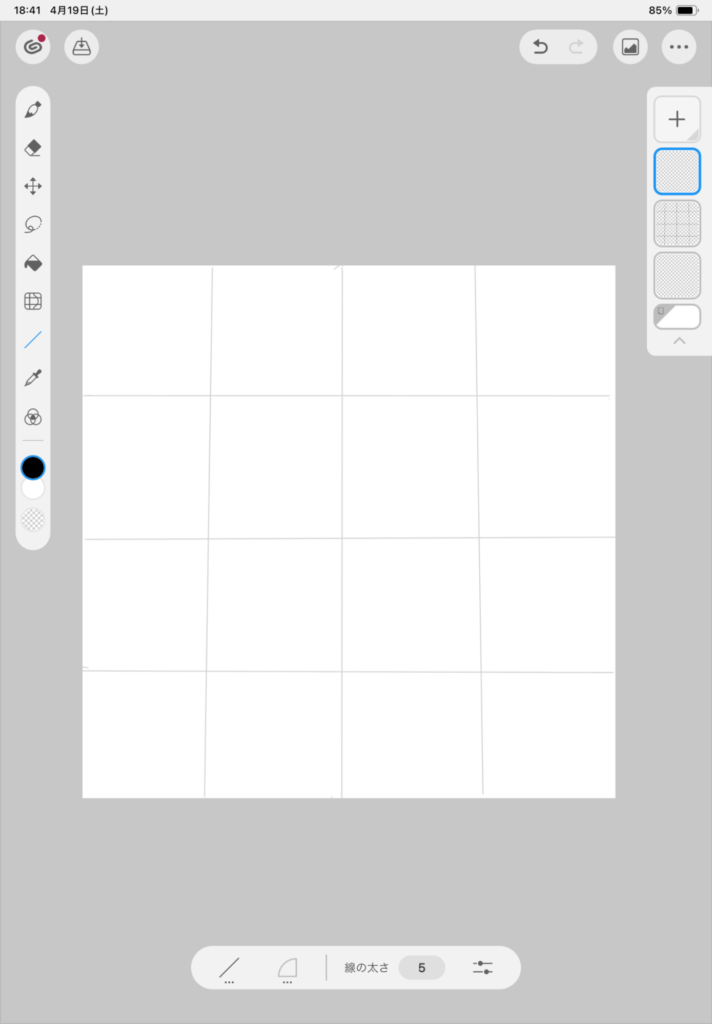Open the color mixing circles tool
712x1024 pixels.
pos(33,417)
